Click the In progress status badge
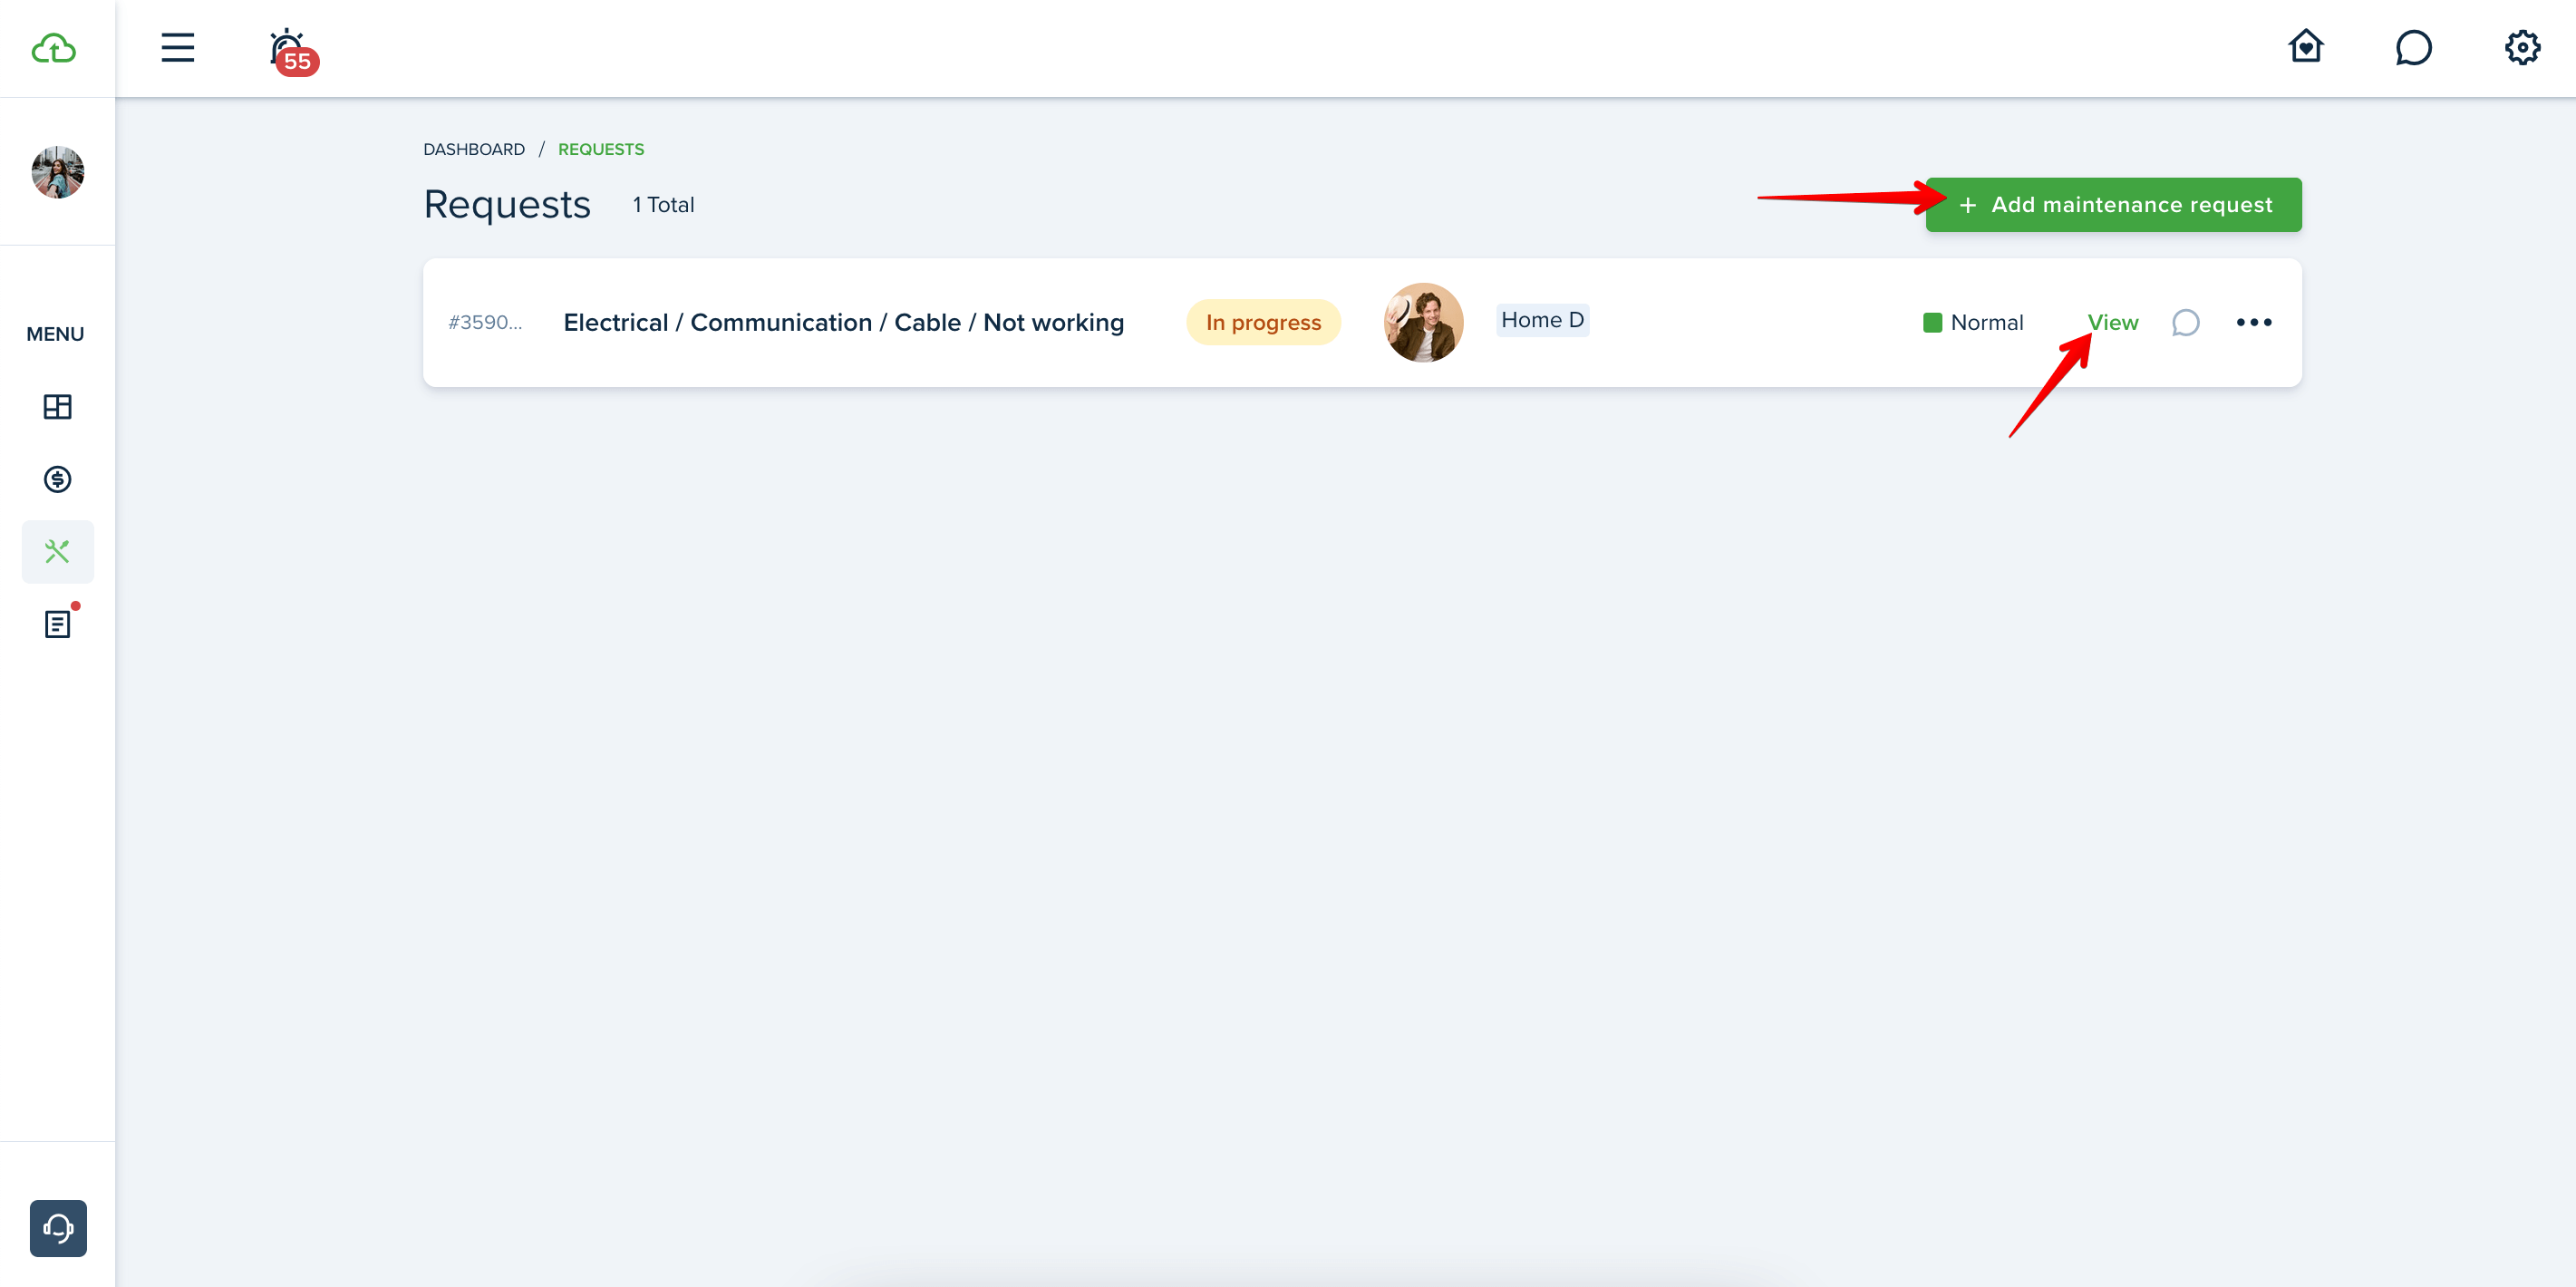This screenshot has height=1287, width=2576. pyautogui.click(x=1263, y=322)
